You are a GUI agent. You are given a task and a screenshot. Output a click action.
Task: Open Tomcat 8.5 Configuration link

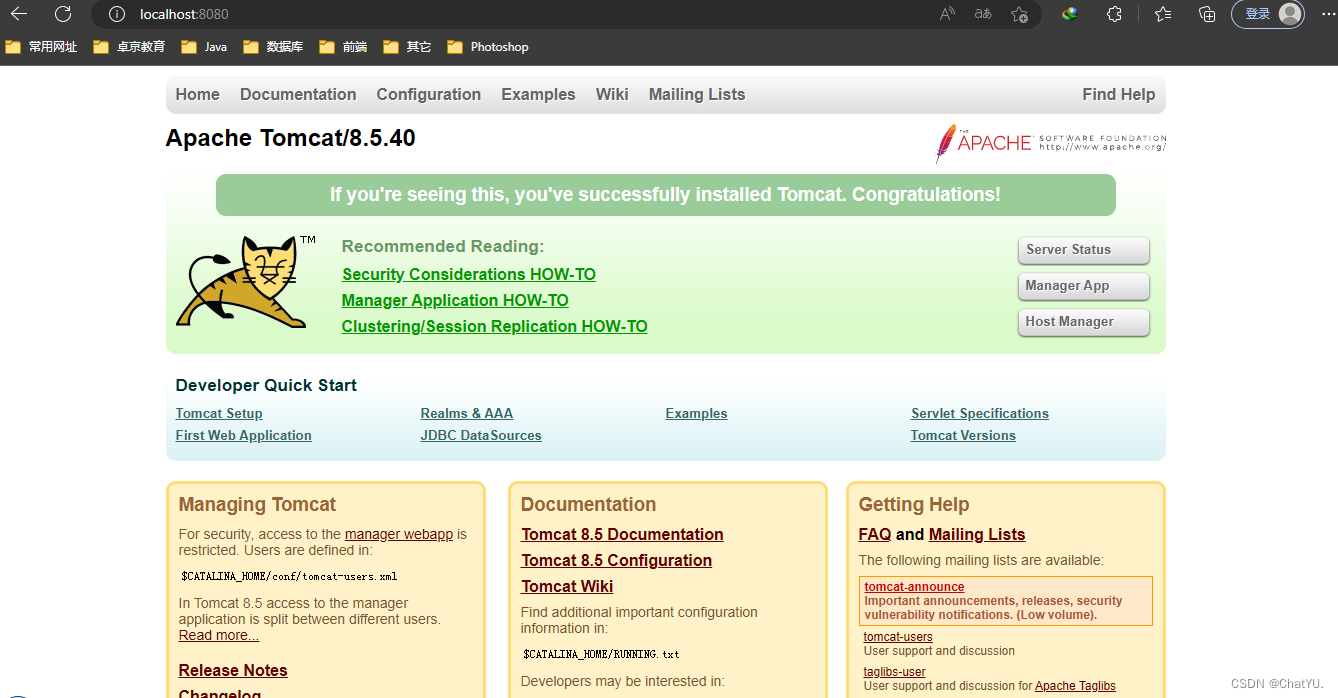click(x=616, y=560)
